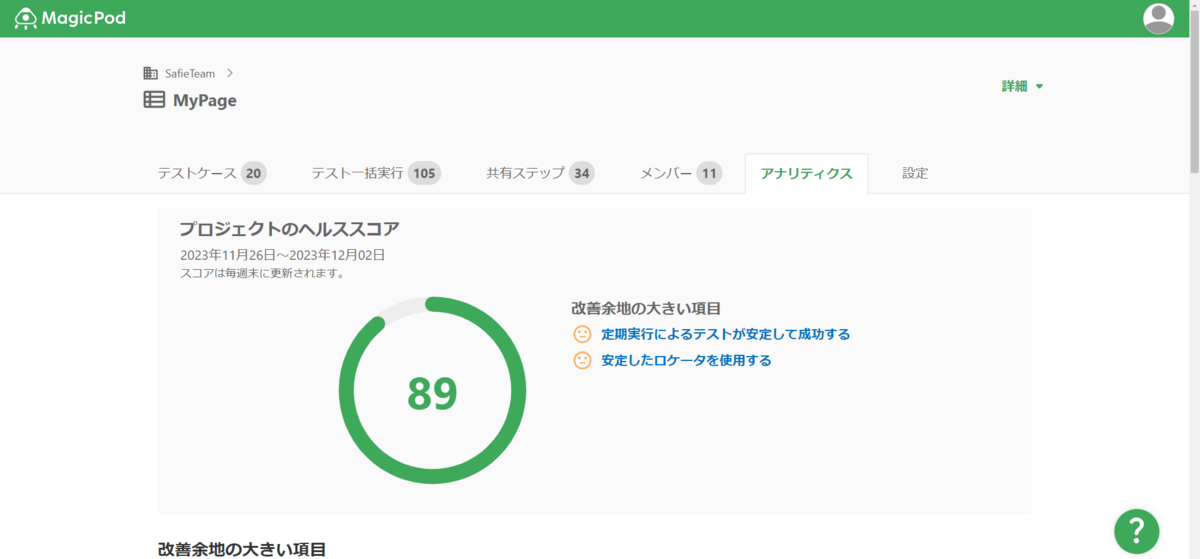Click the face icon beside 安定したロケータ
The width and height of the screenshot is (1200, 559).
(x=582, y=360)
